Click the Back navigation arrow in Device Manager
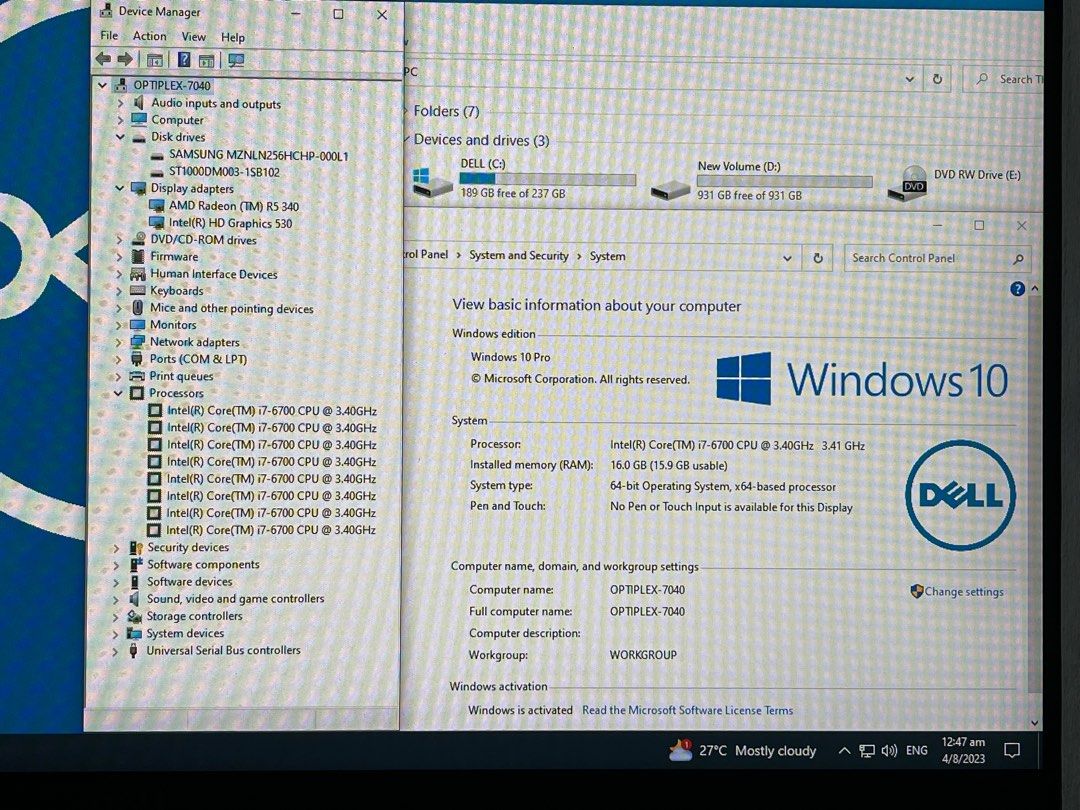1080x810 pixels. click(103, 60)
